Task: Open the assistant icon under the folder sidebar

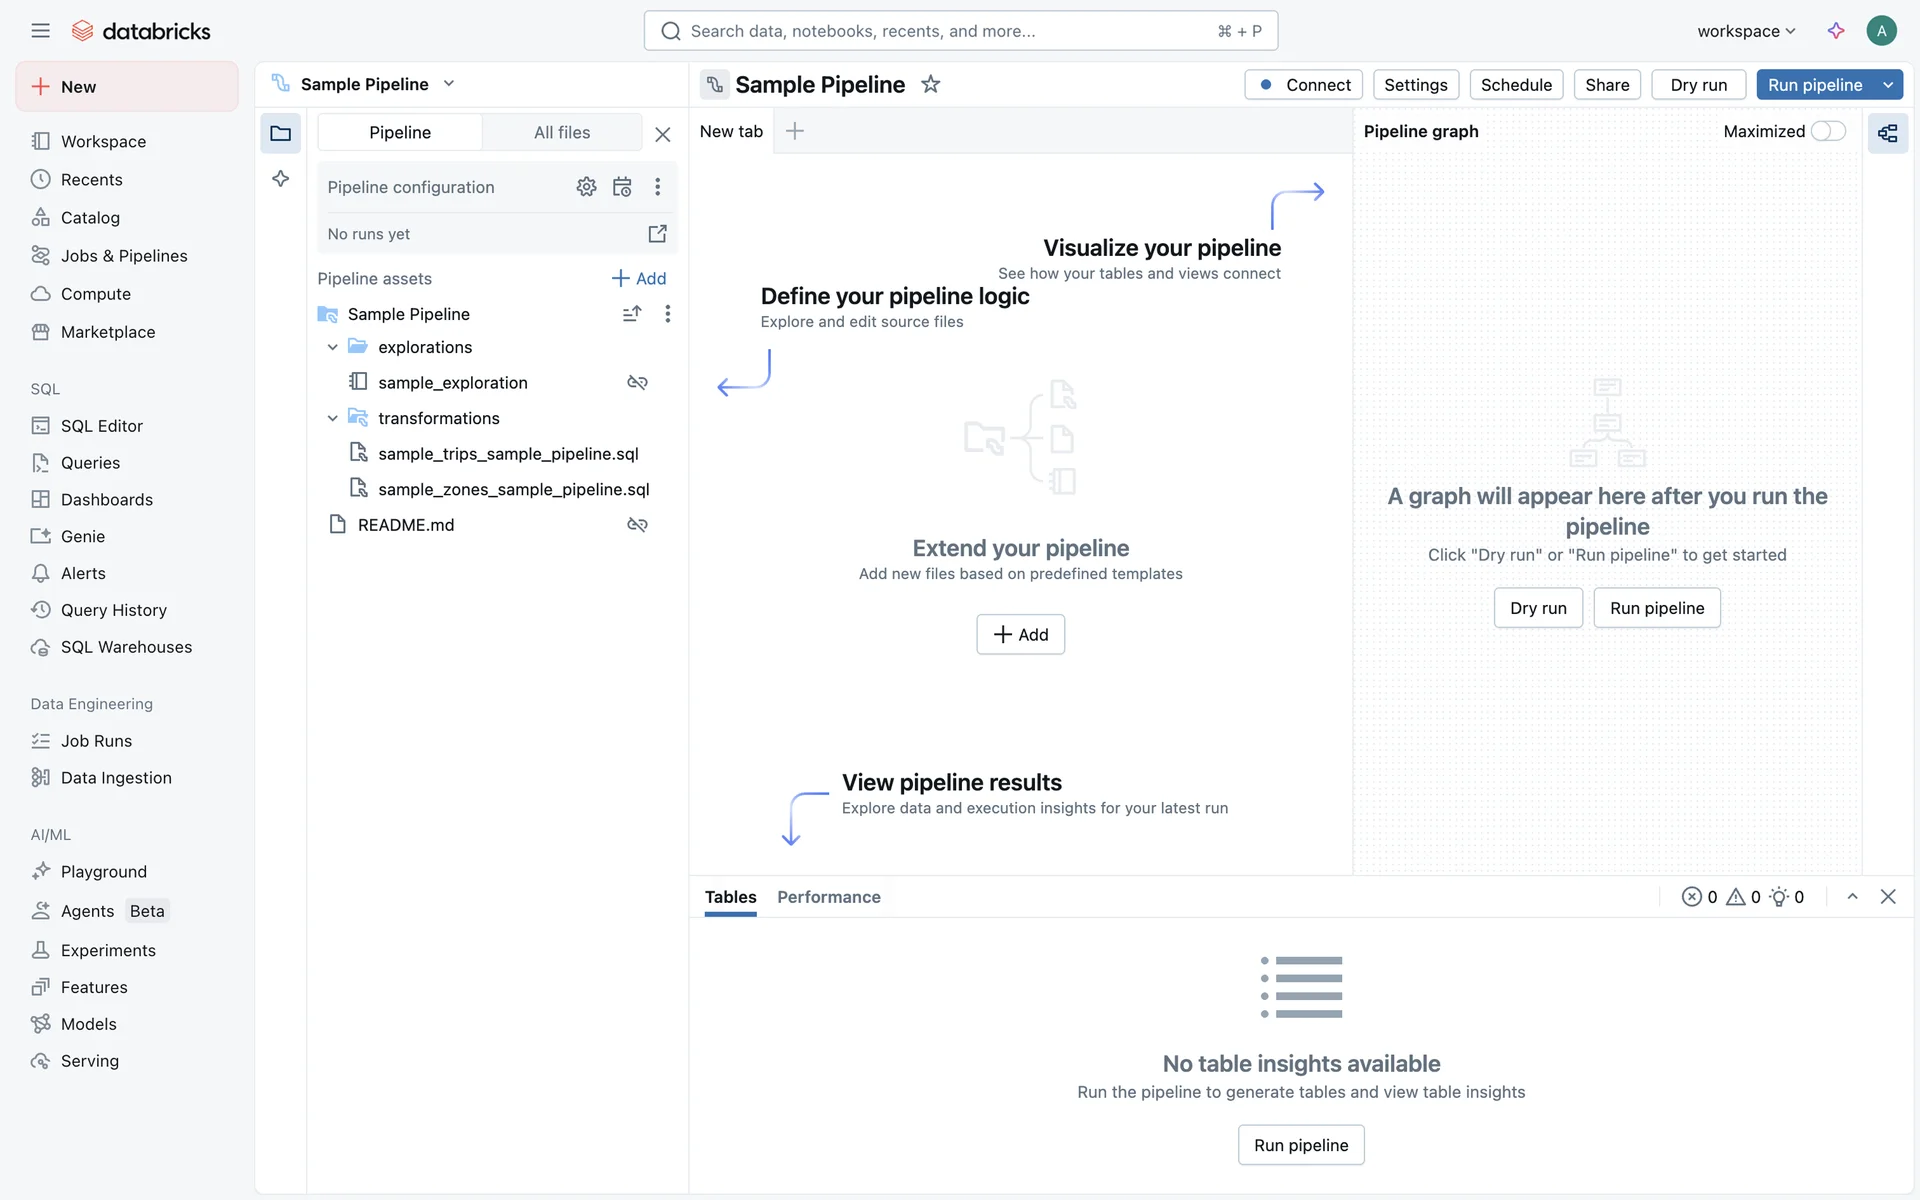Action: [280, 179]
